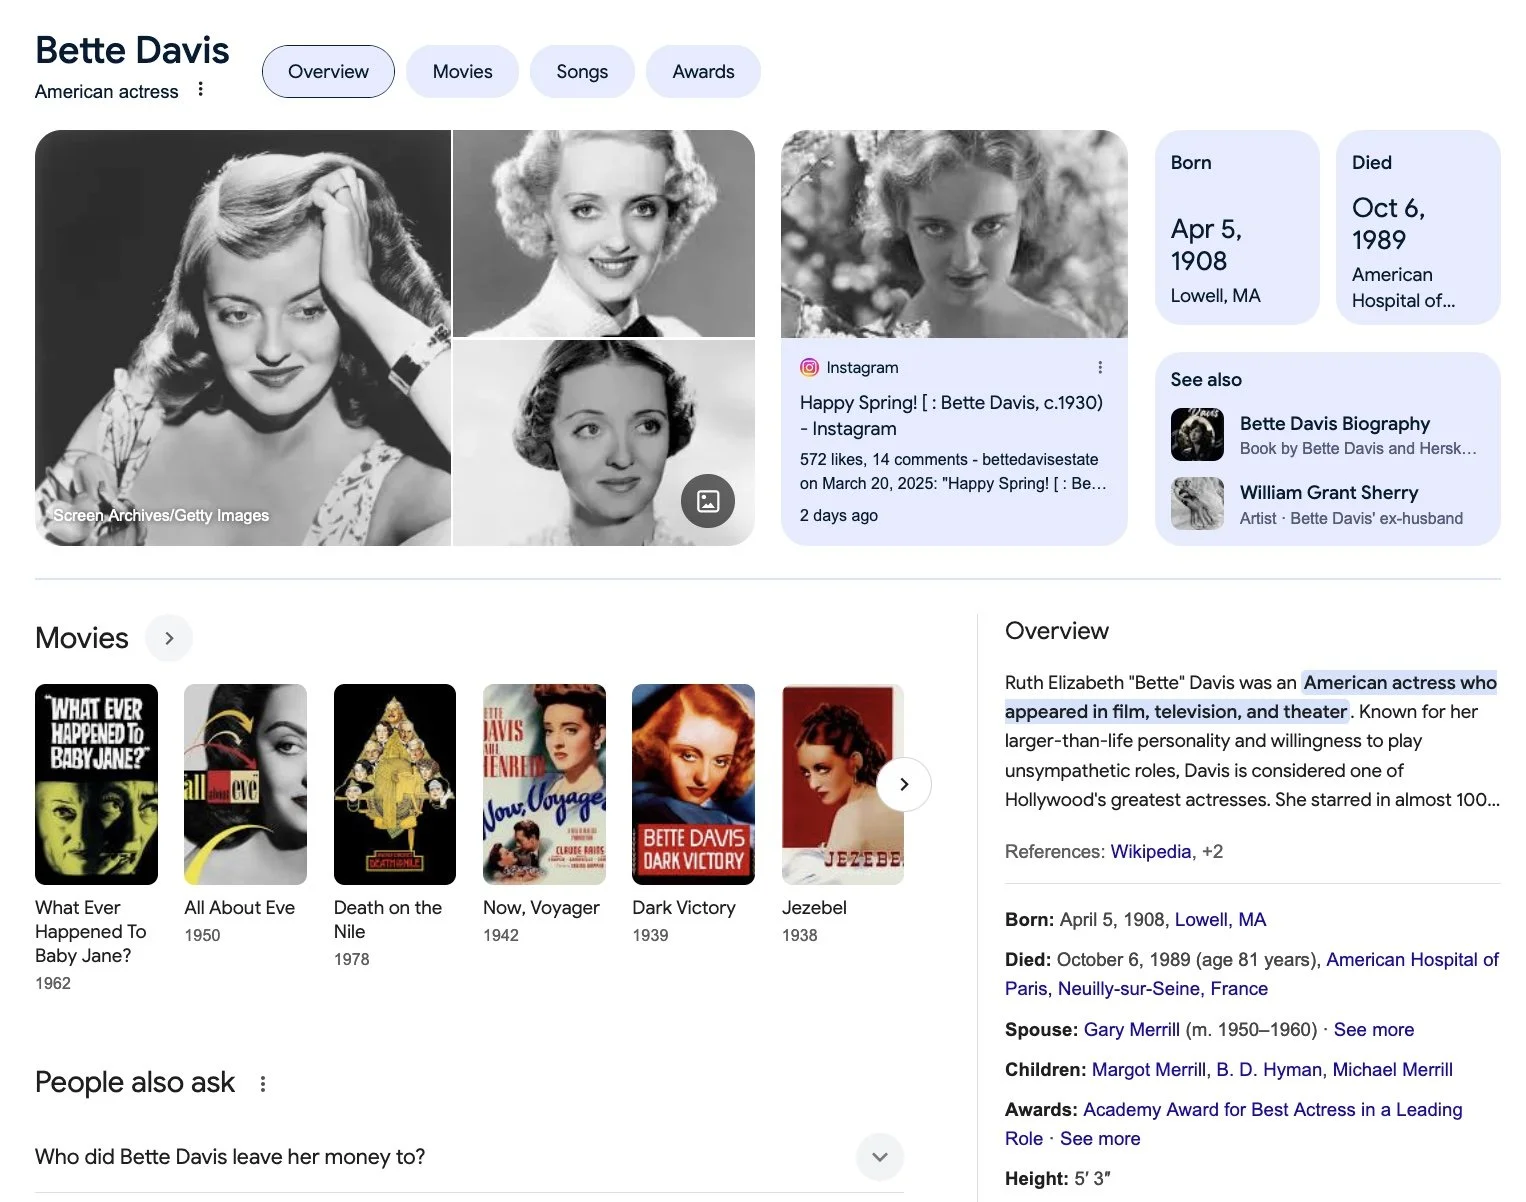This screenshot has height=1202, width=1526.
Task: Click See more next to Awards
Action: [1100, 1138]
